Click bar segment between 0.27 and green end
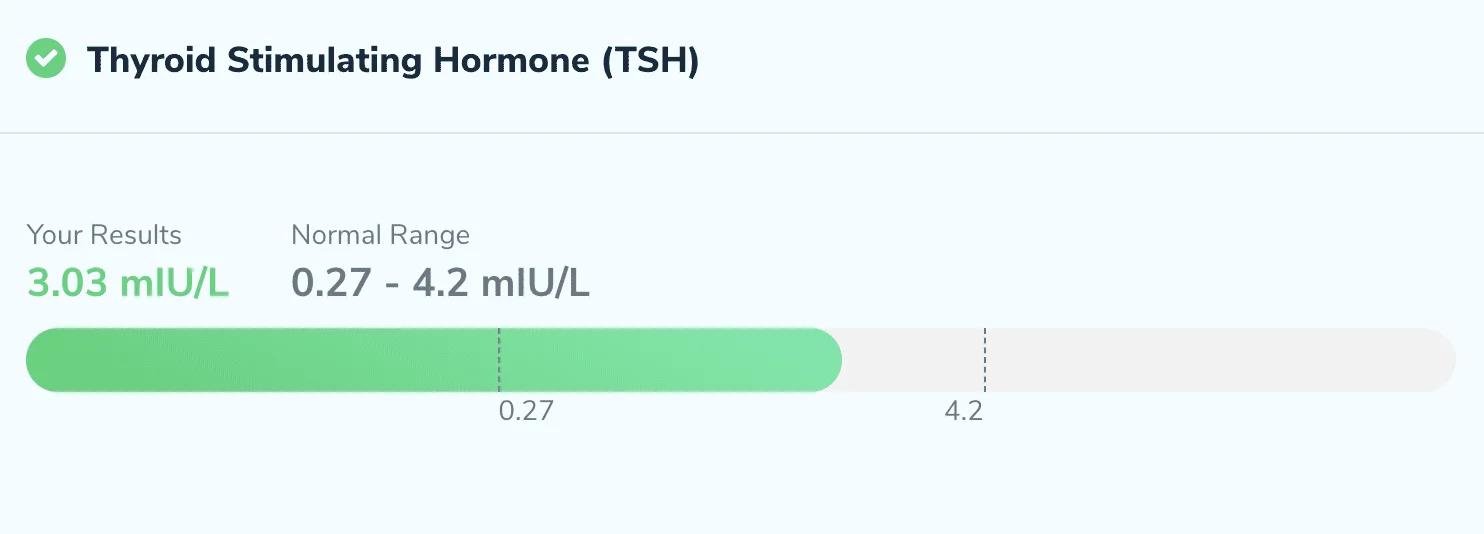This screenshot has width=1484, height=534. coord(670,360)
